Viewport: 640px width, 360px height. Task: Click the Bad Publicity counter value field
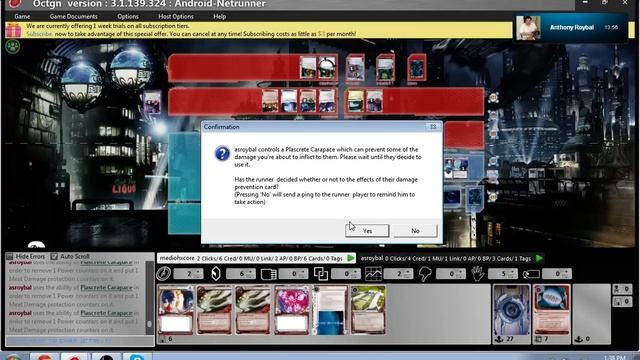pyautogui.click(x=451, y=274)
